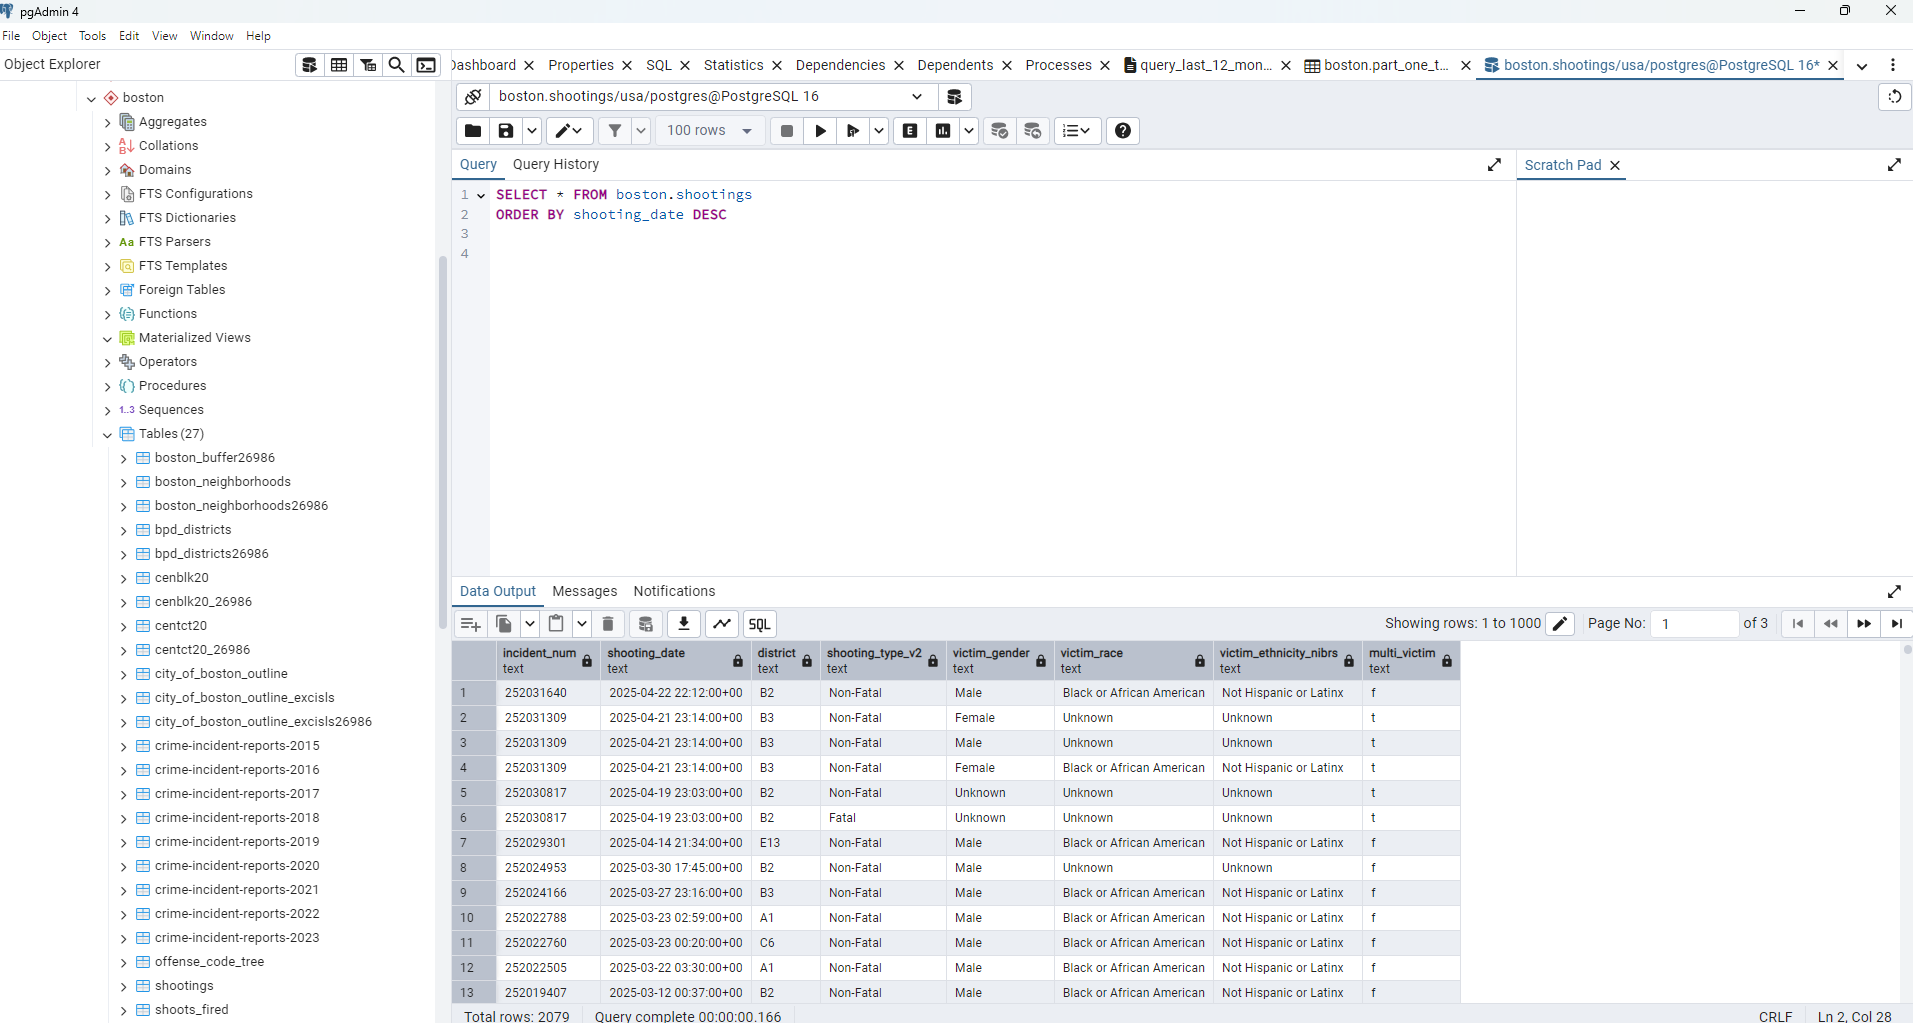
Task: Open the Object menu
Action: (49, 36)
